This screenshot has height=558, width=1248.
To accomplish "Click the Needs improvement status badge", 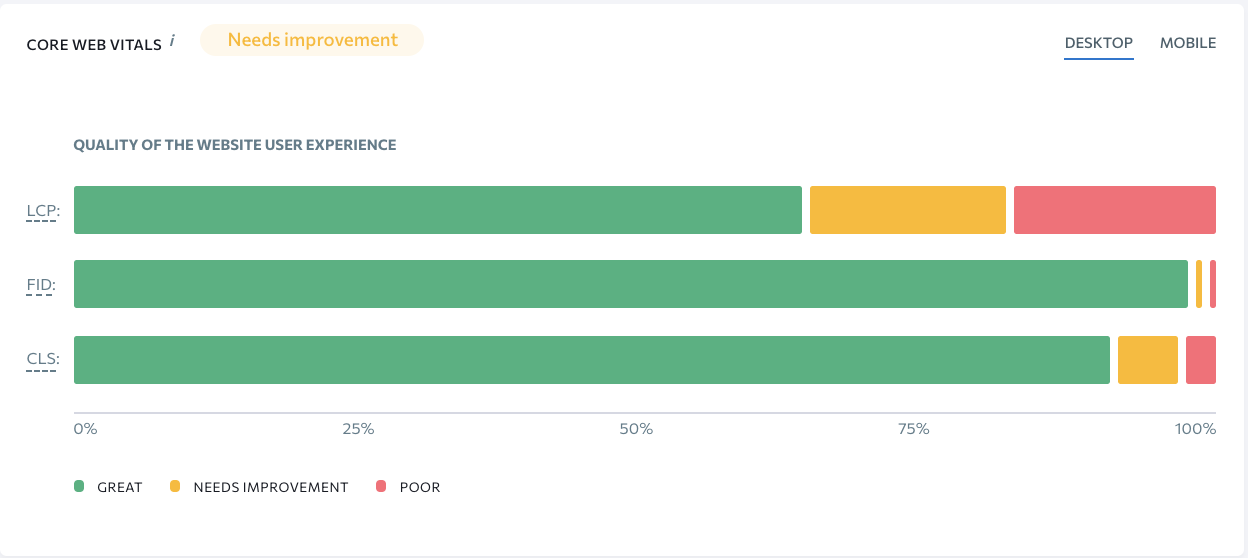I will point(312,40).
